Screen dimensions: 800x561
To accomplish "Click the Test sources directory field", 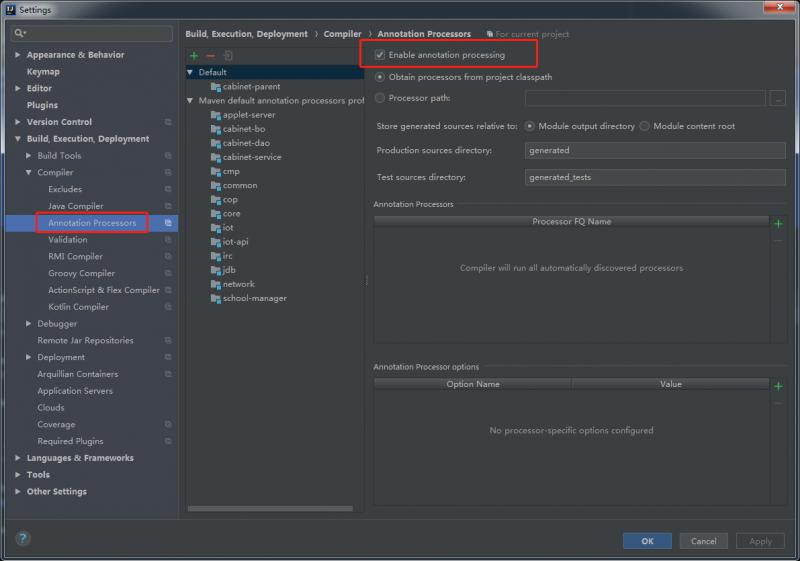I will (655, 177).
